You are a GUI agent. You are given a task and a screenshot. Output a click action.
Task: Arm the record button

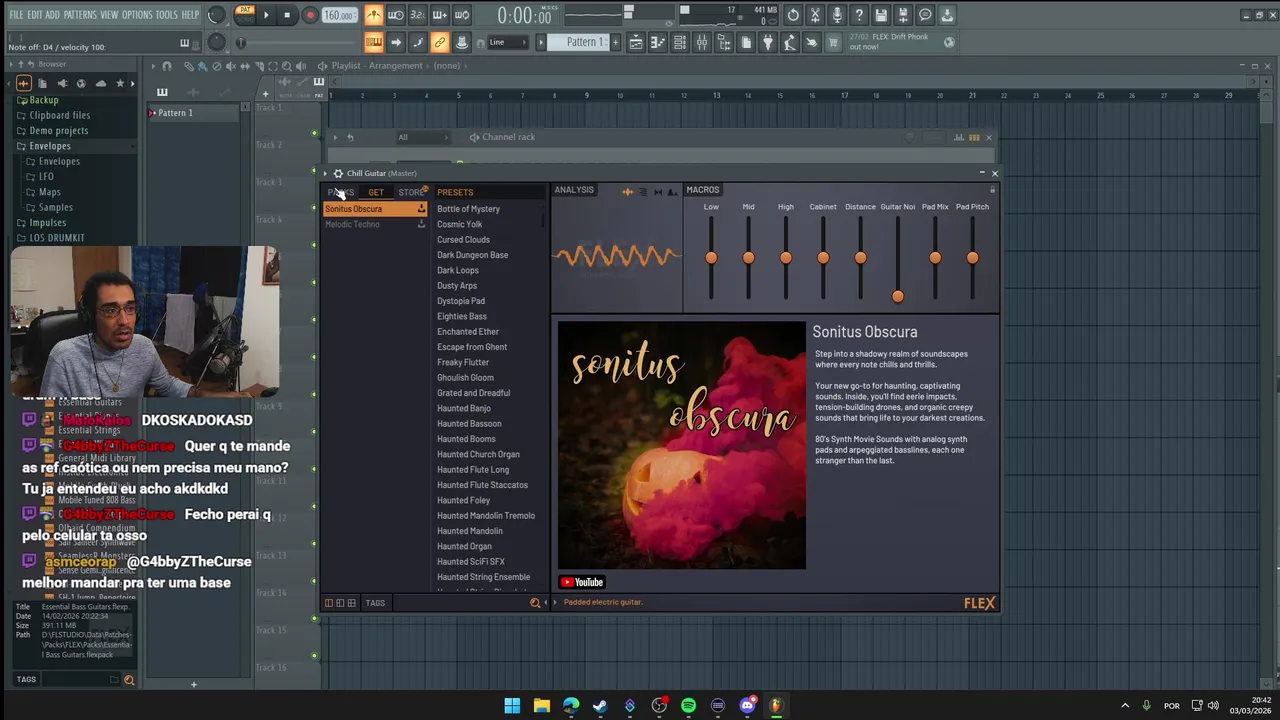click(x=309, y=15)
